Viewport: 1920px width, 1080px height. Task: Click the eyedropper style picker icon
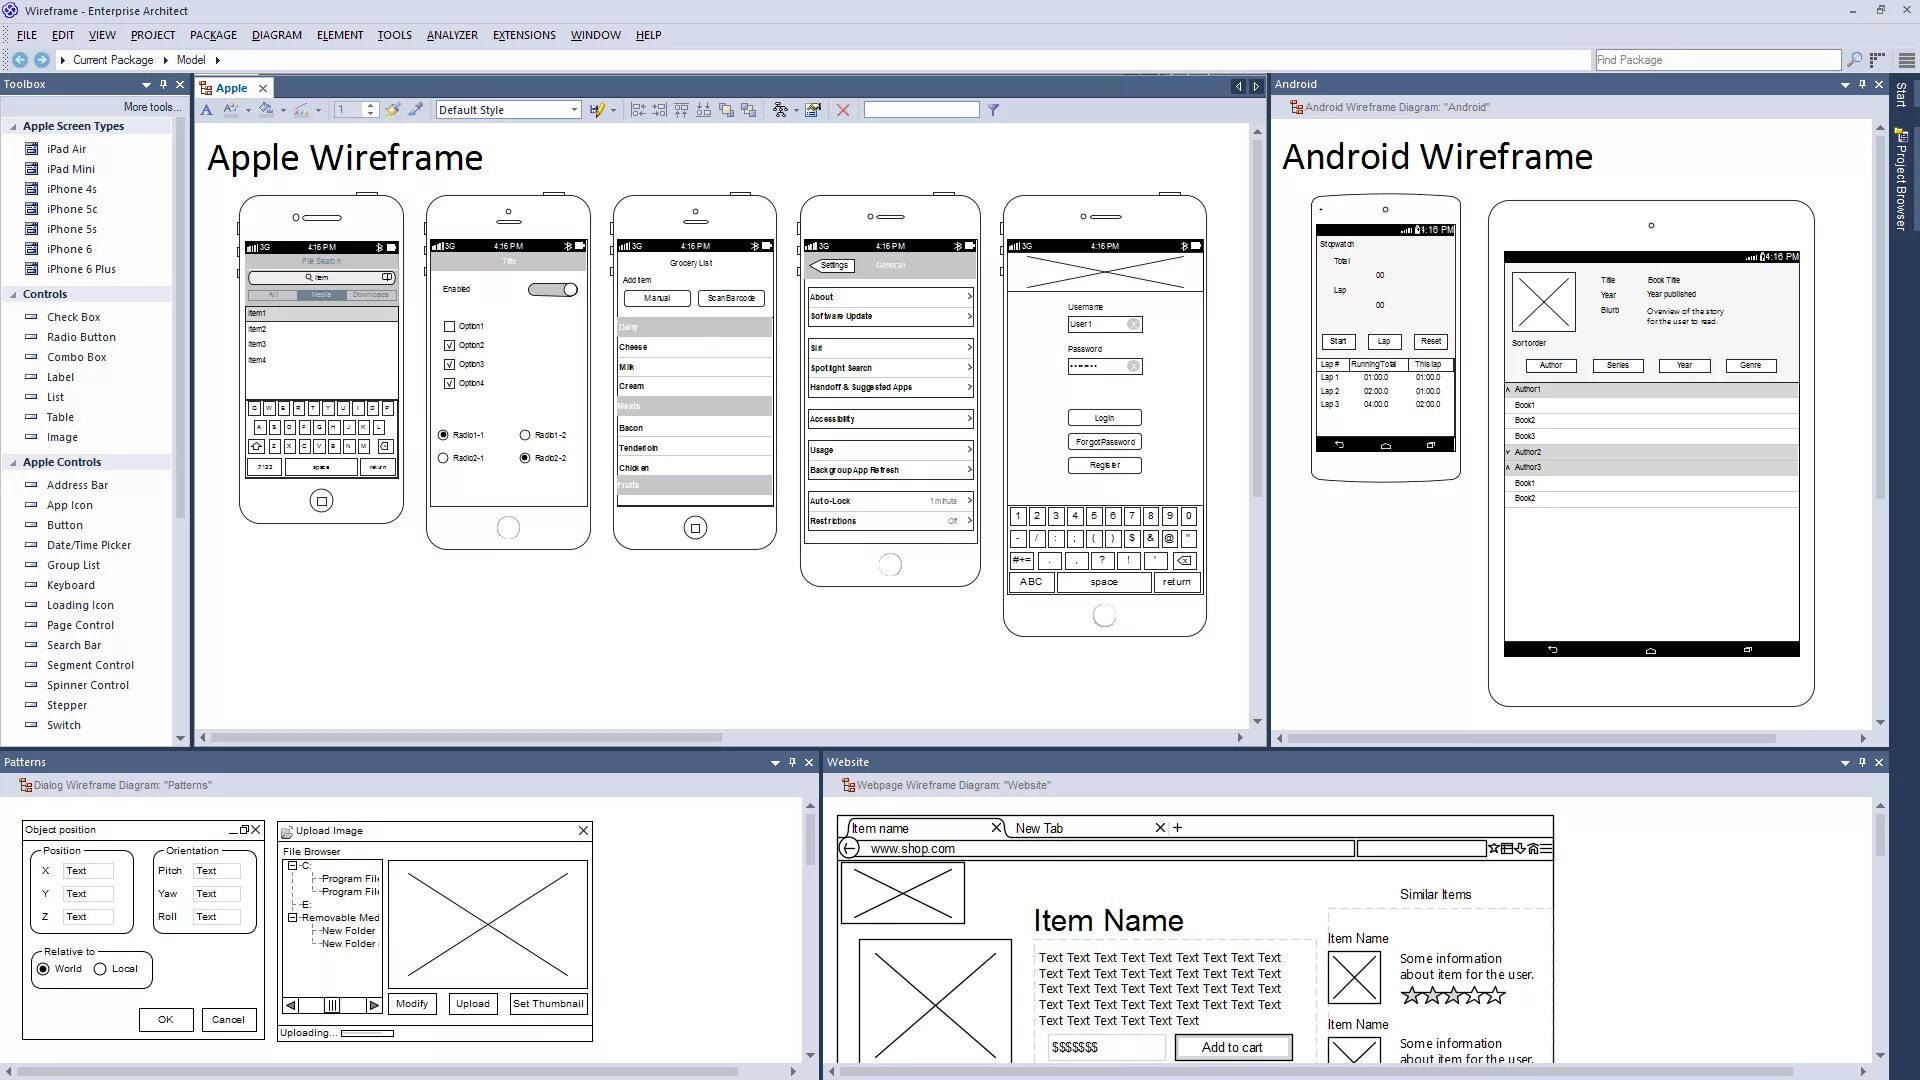[415, 110]
